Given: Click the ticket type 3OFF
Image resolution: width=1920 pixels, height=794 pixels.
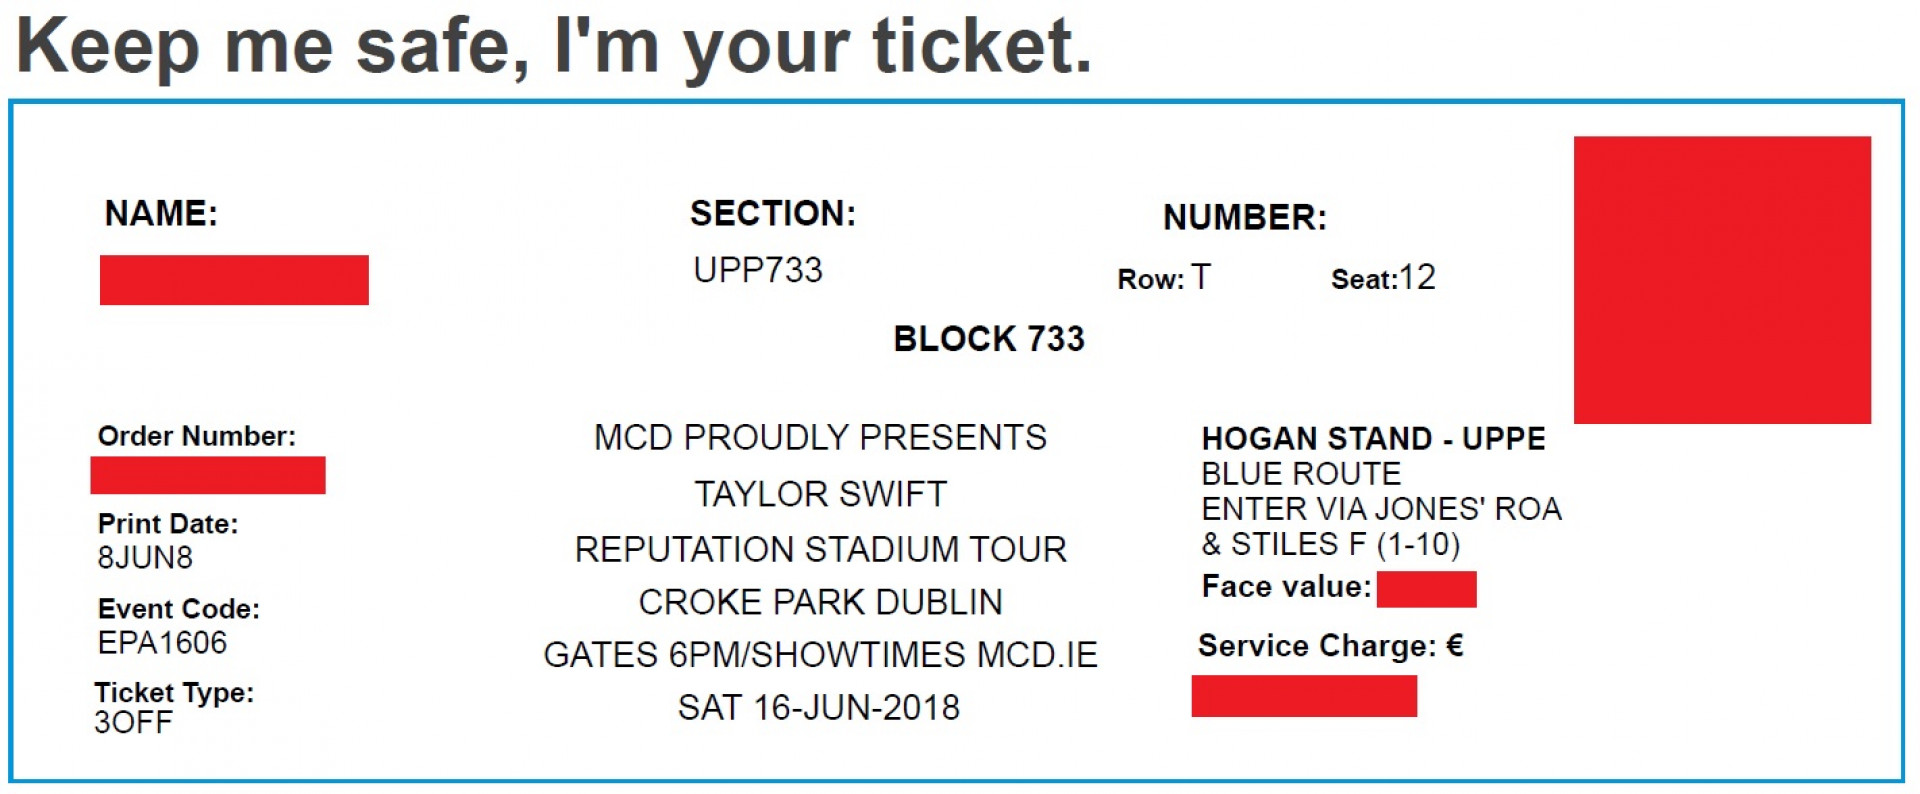Looking at the screenshot, I should 133,722.
